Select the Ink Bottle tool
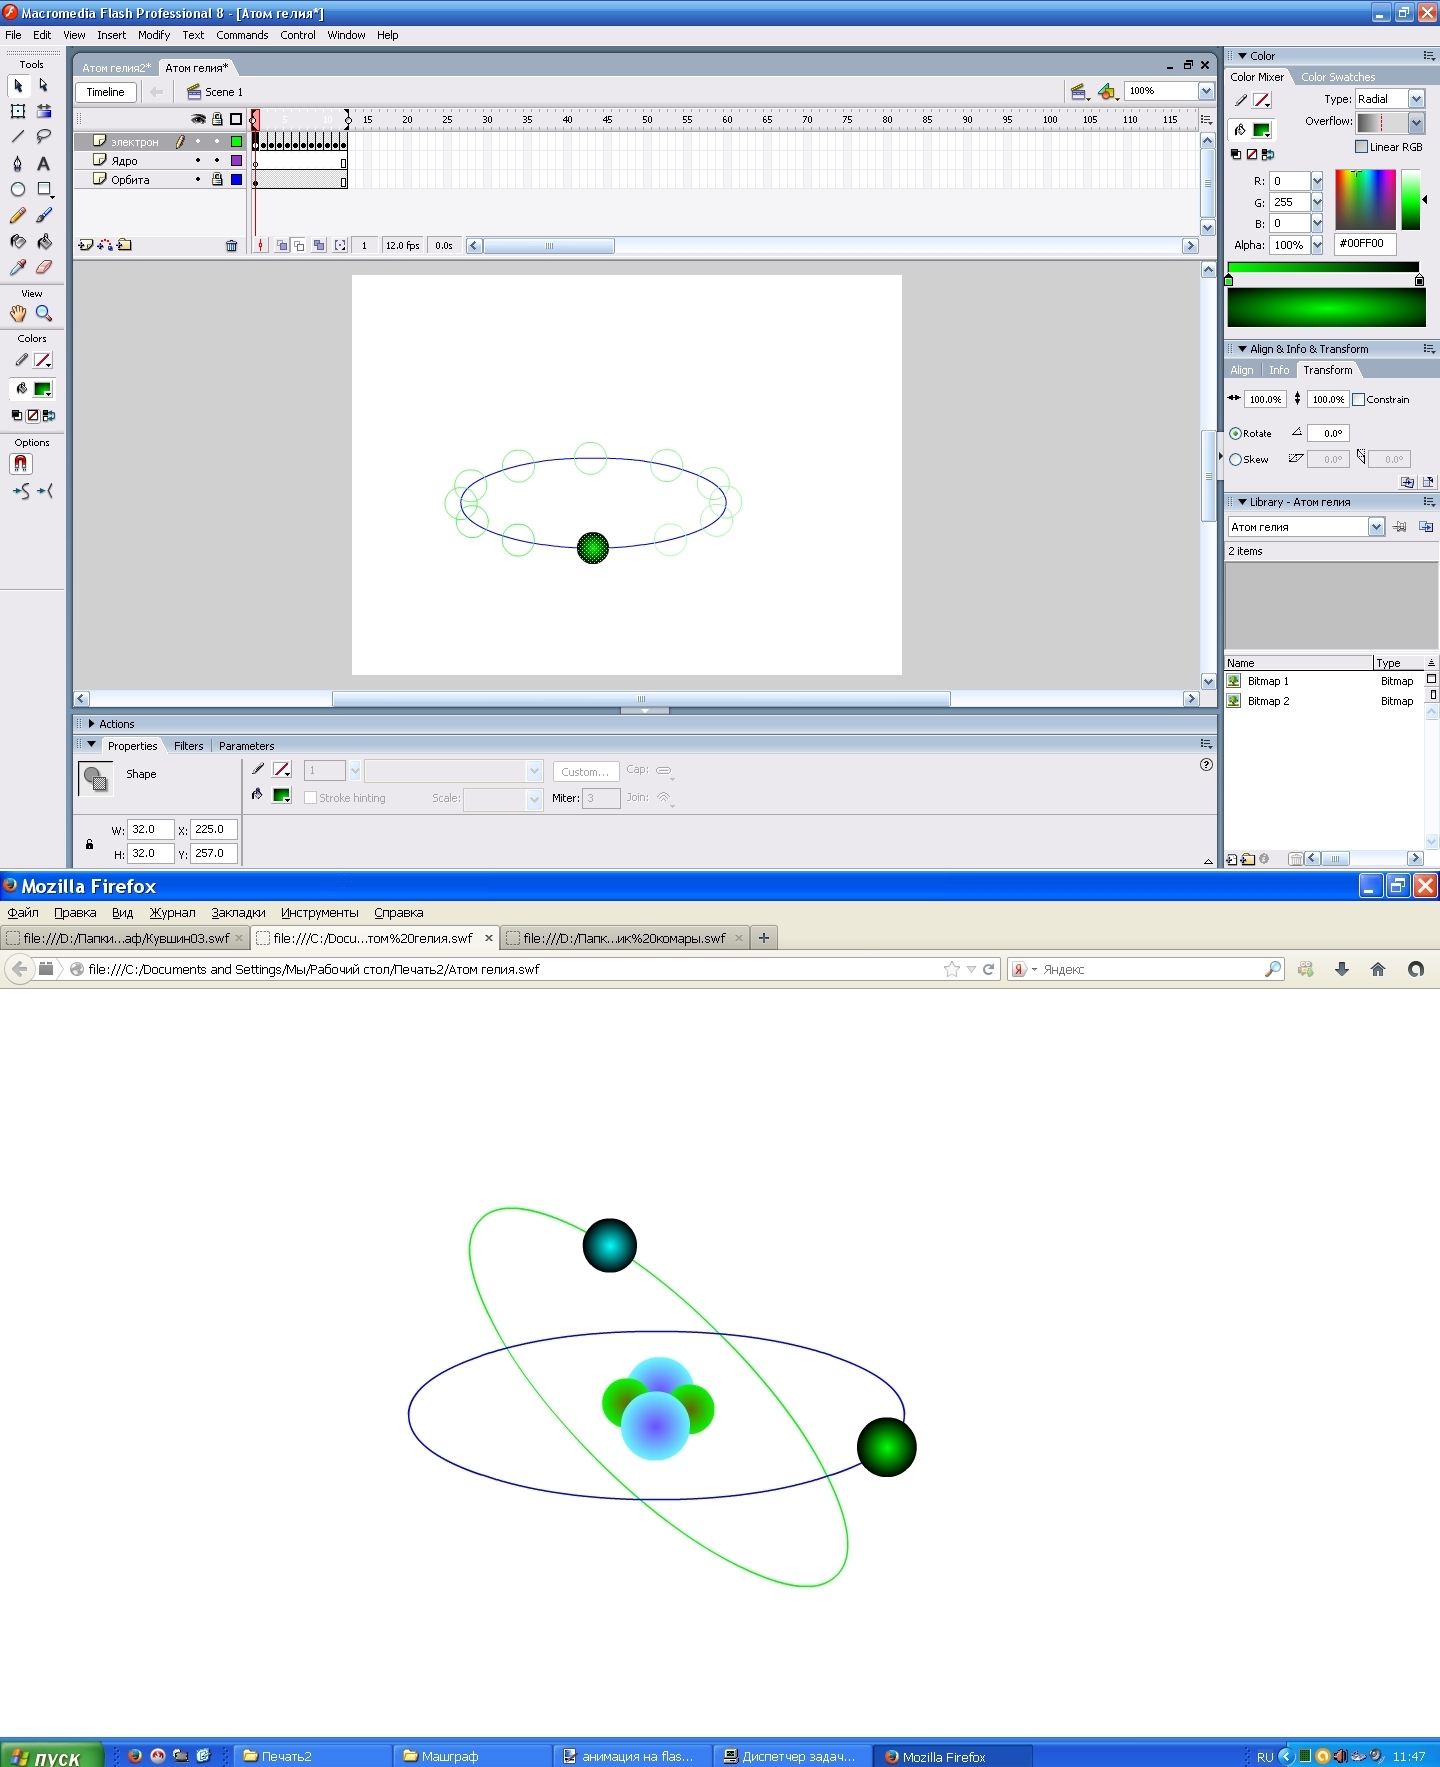The width and height of the screenshot is (1440, 1767). point(18,241)
